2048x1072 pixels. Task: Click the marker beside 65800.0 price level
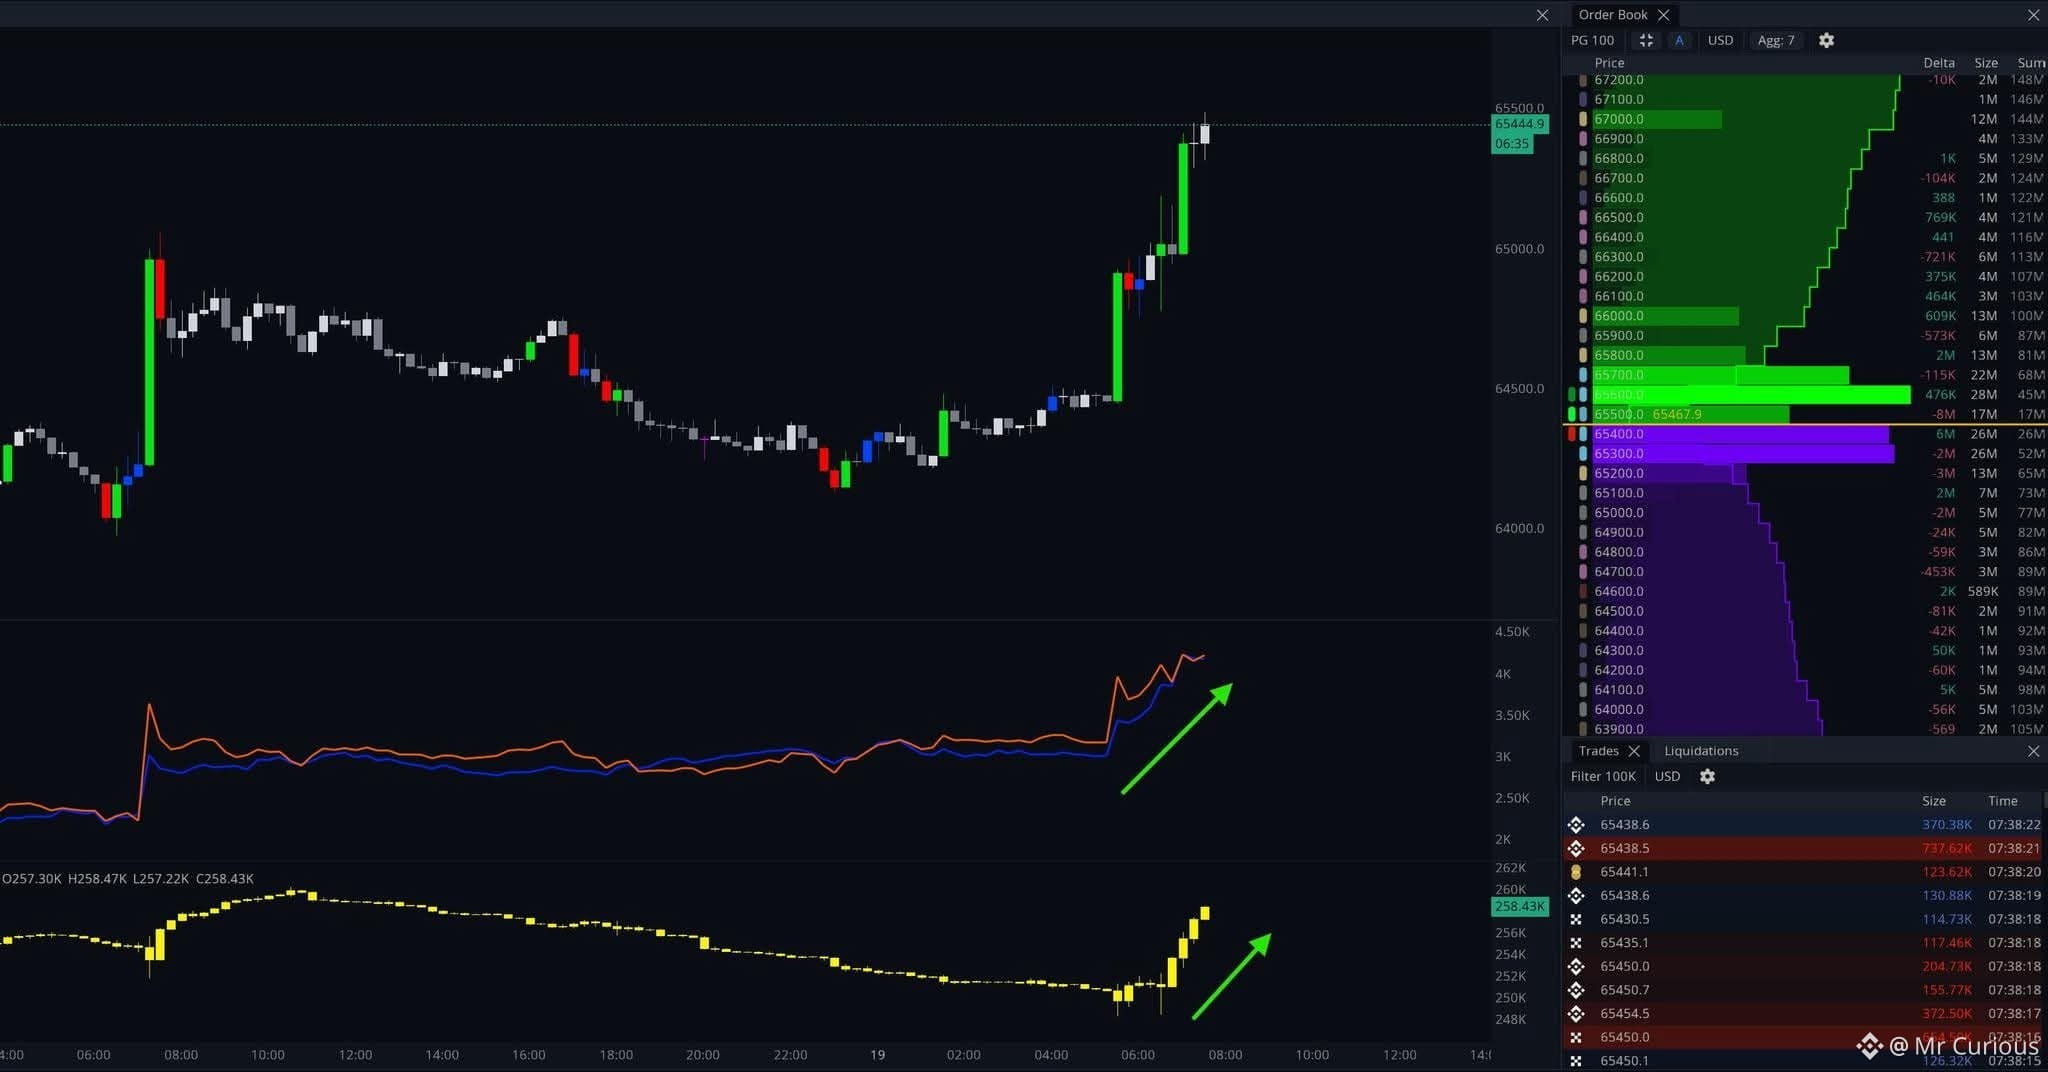pyautogui.click(x=1583, y=355)
